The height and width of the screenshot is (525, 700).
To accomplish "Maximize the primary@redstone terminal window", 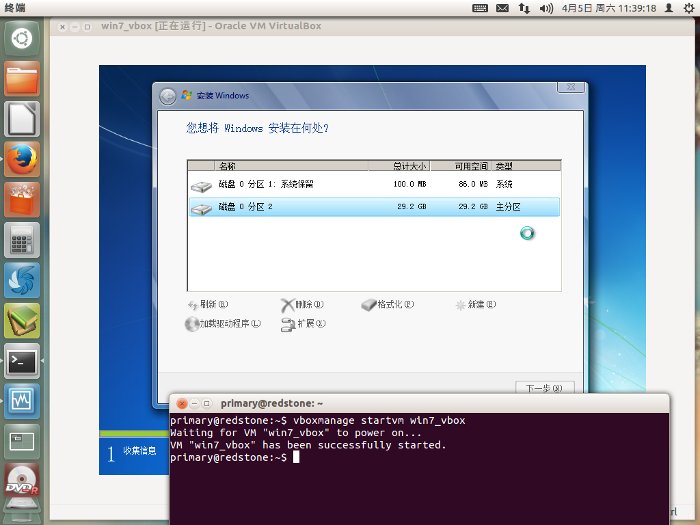I will click(206, 404).
